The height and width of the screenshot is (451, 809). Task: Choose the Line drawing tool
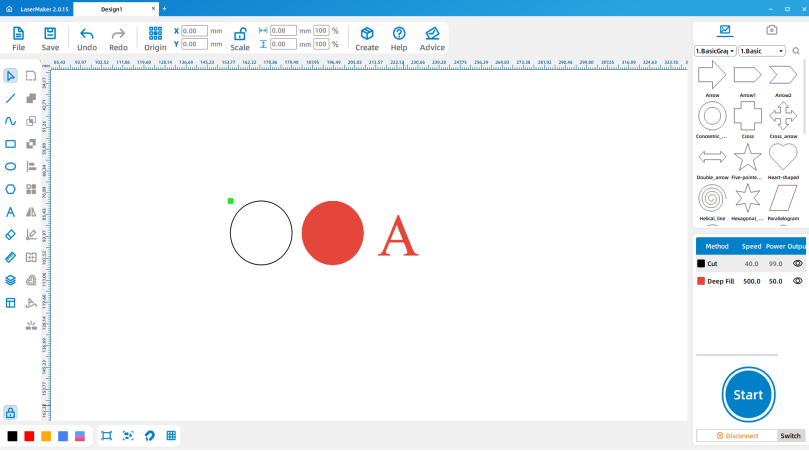pyautogui.click(x=11, y=98)
